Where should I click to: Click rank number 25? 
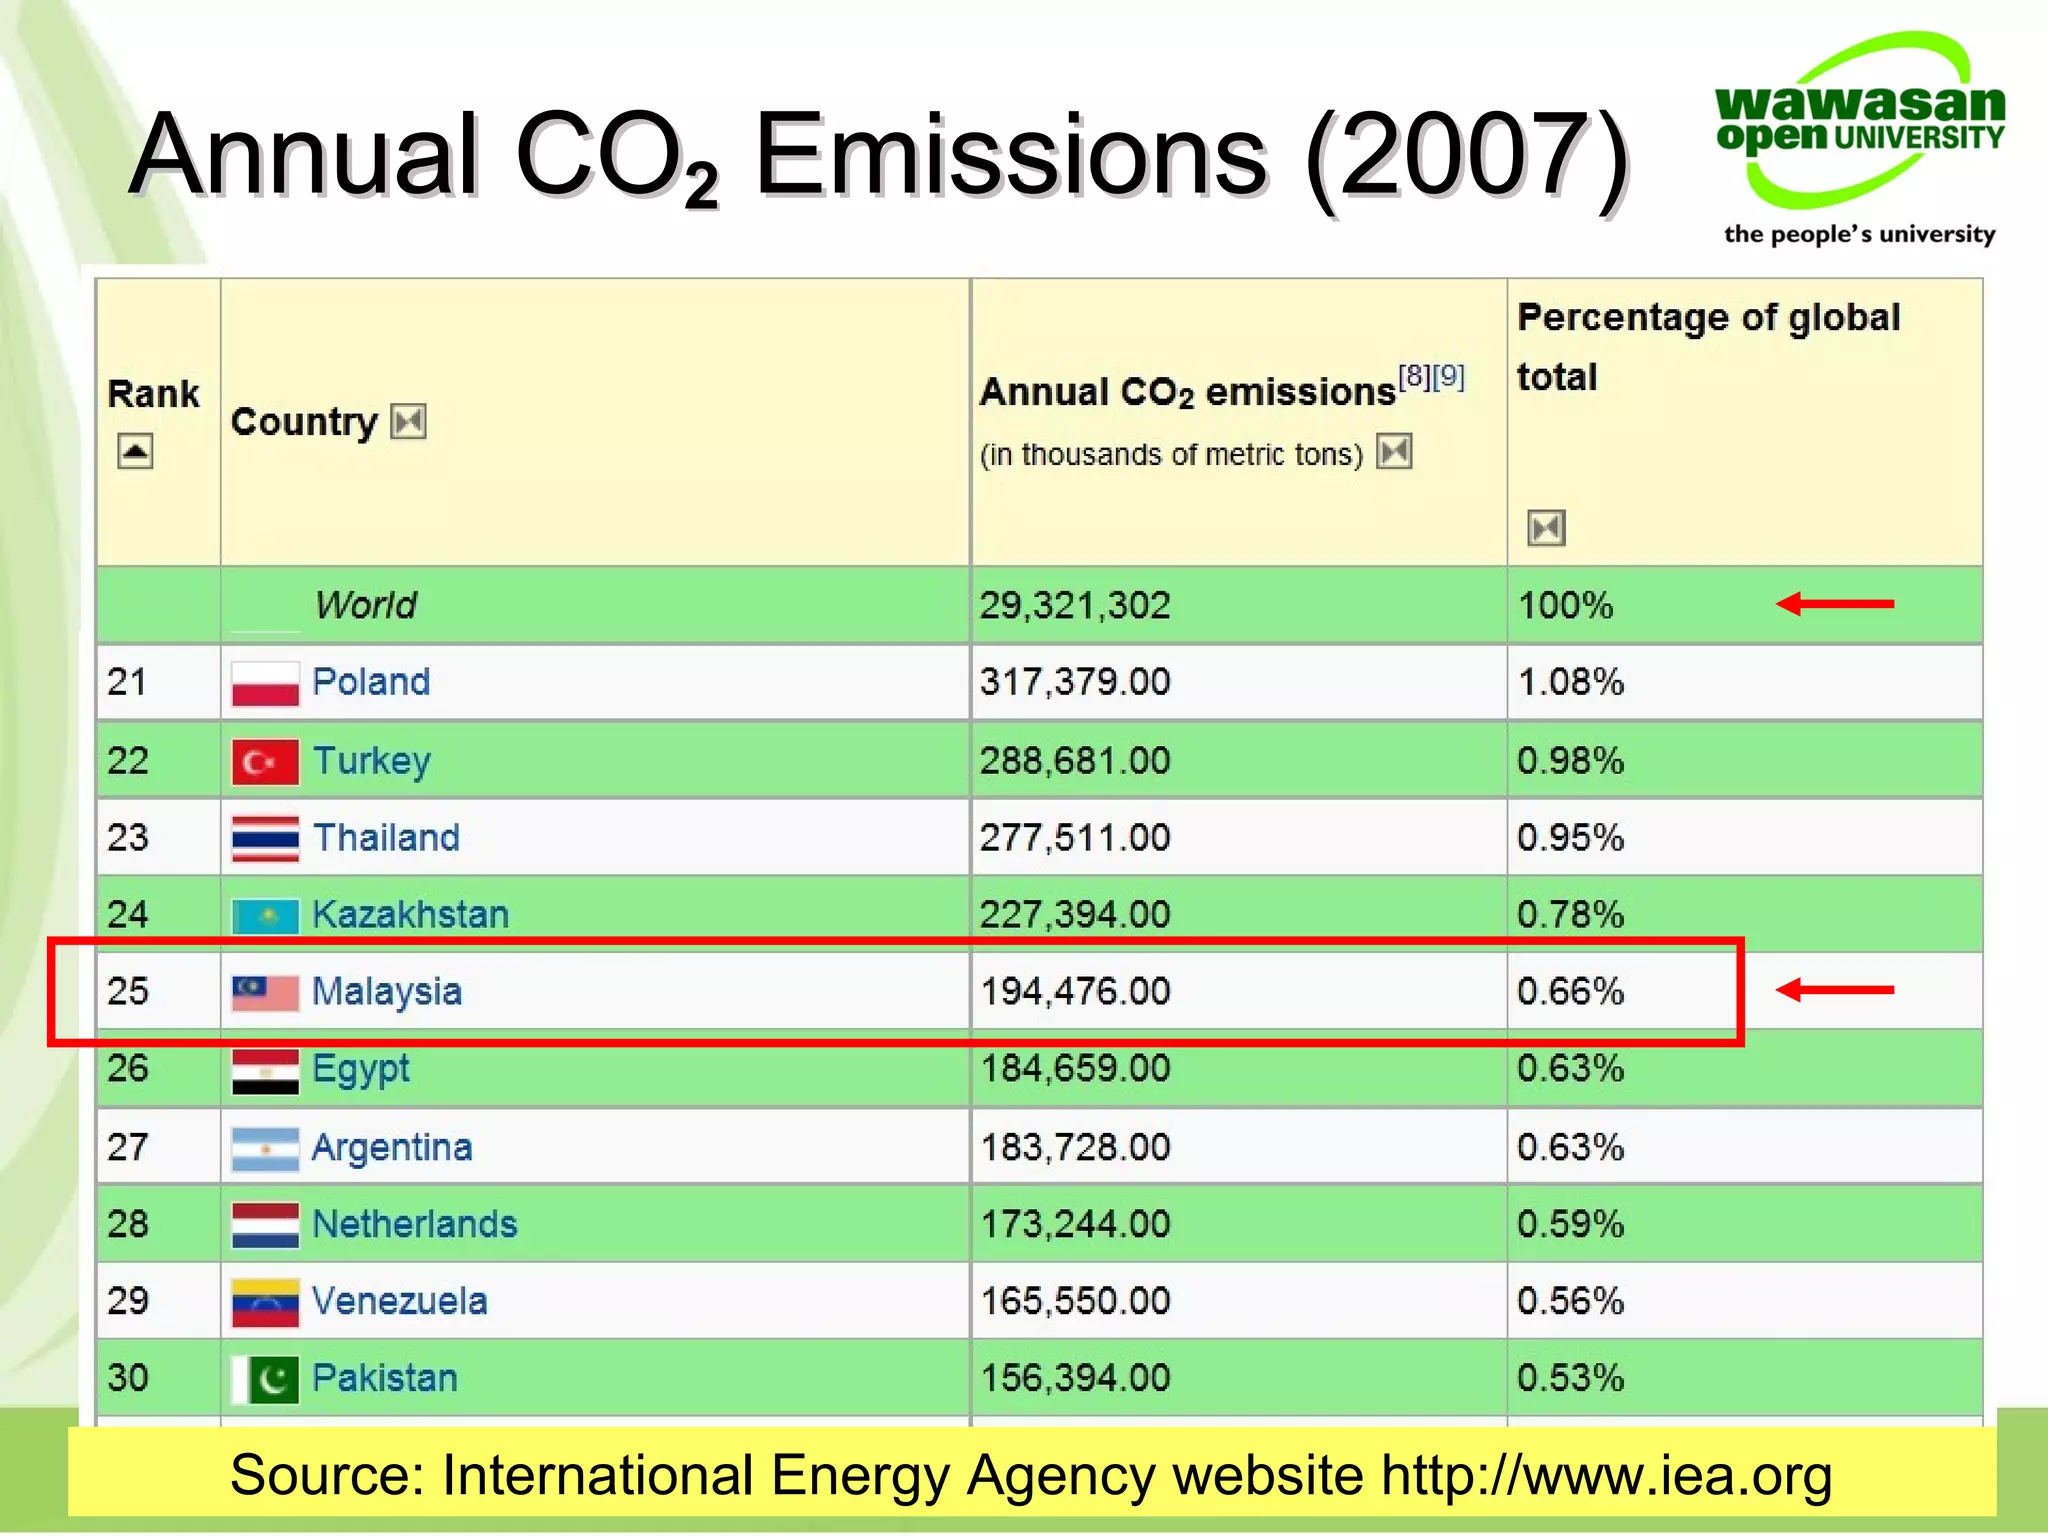(128, 991)
